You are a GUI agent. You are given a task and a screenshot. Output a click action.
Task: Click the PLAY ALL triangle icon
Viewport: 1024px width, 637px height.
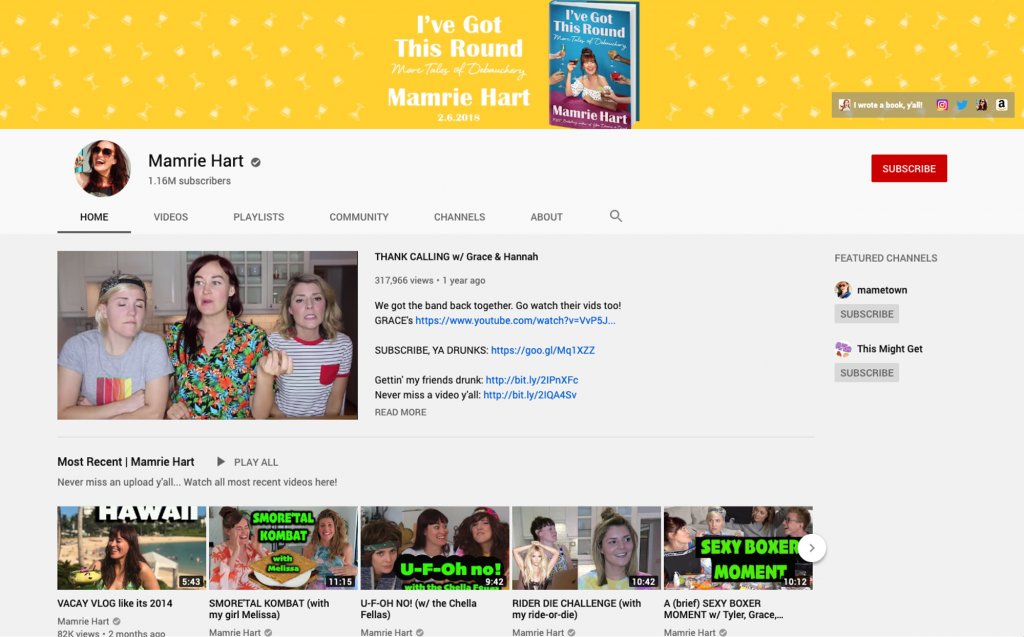(221, 462)
